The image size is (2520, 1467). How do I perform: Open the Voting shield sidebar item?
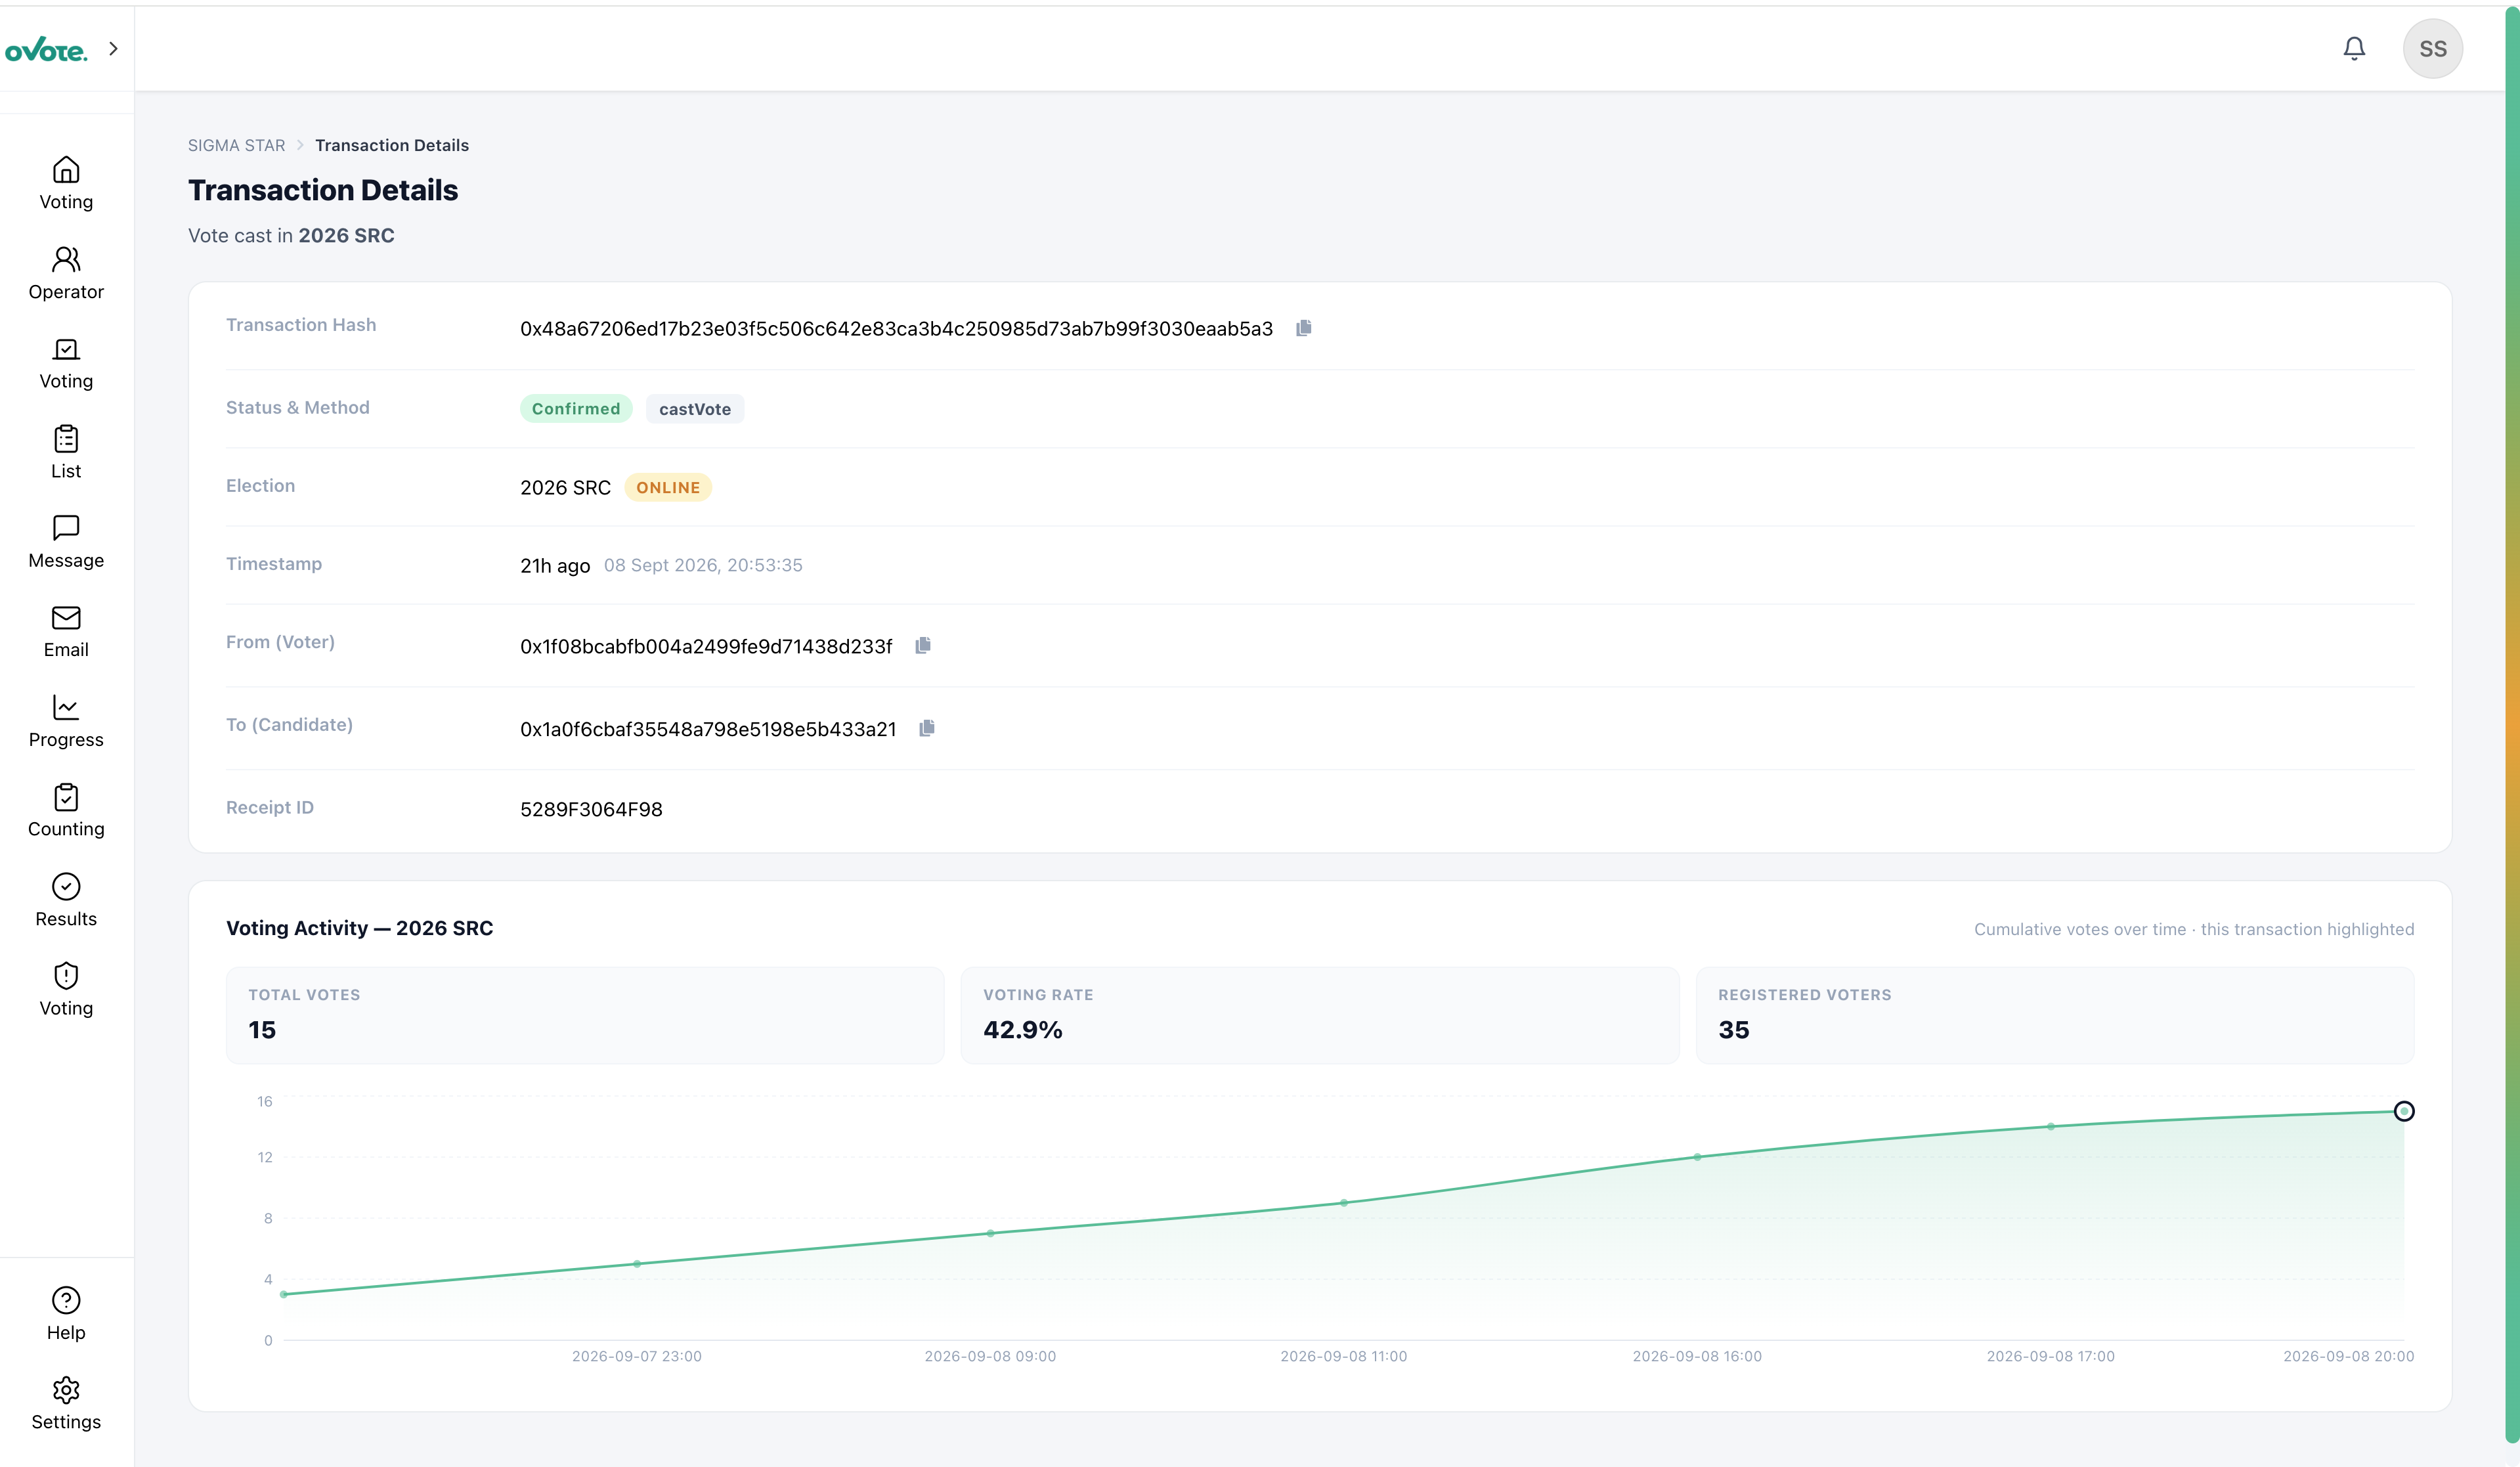point(66,989)
